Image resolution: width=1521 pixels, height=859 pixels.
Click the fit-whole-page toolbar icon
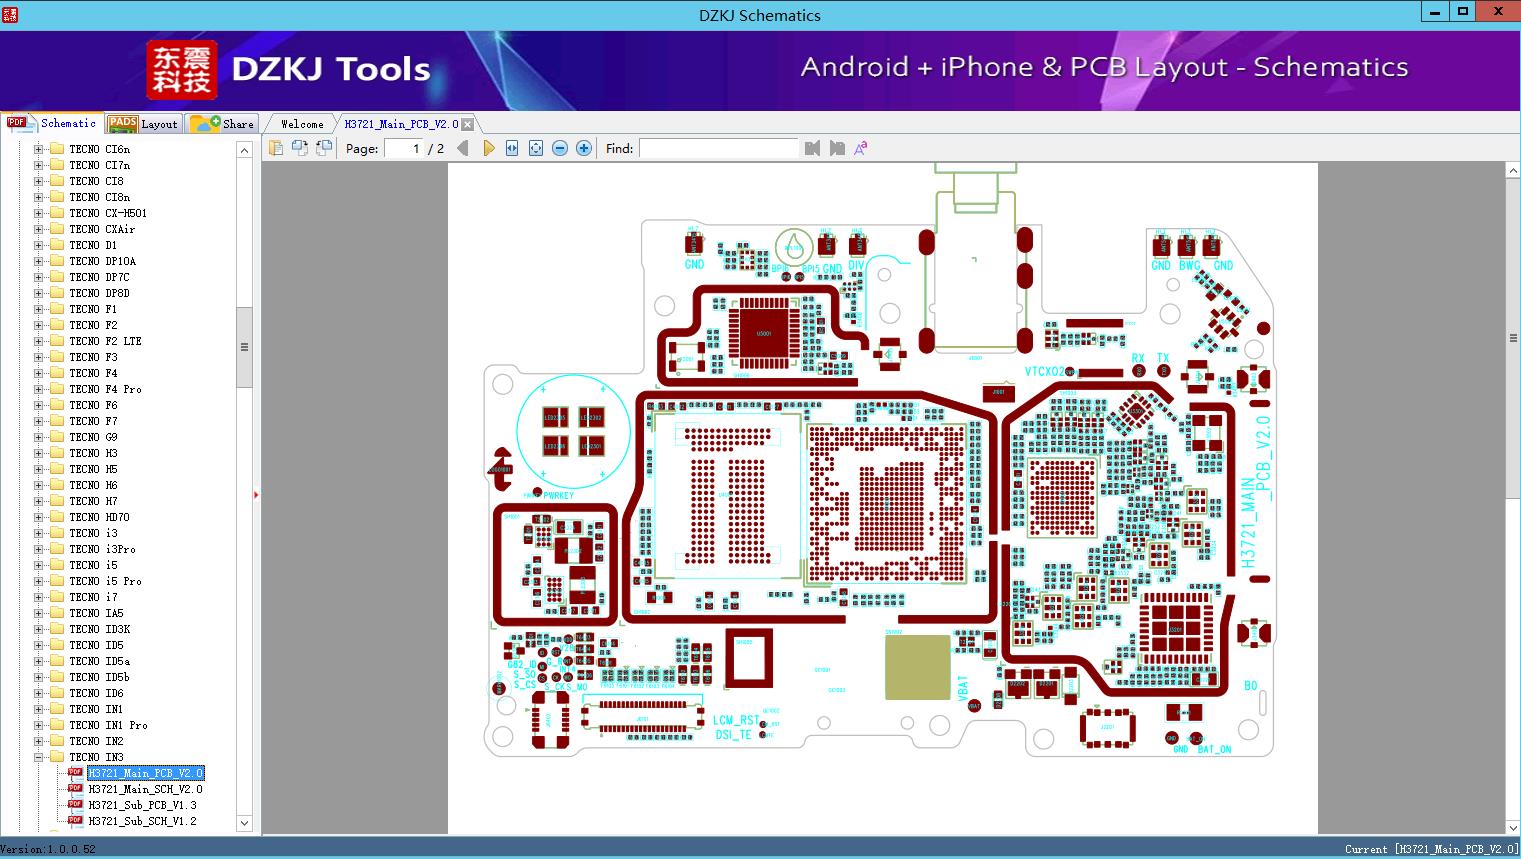(x=536, y=148)
